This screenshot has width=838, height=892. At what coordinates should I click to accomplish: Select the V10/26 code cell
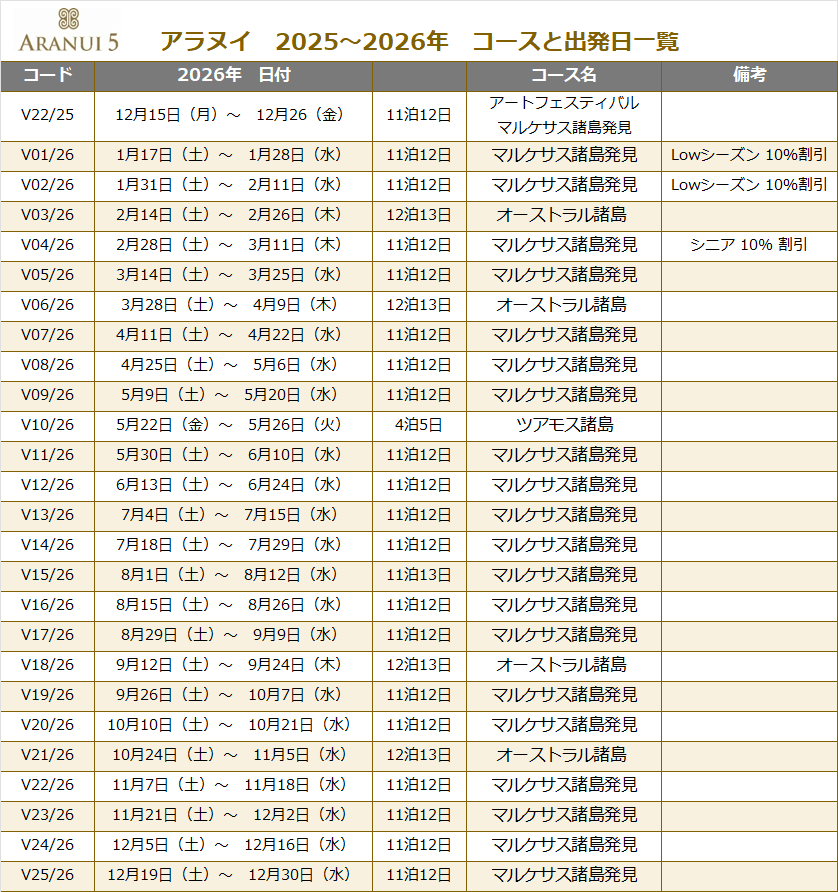click(47, 425)
